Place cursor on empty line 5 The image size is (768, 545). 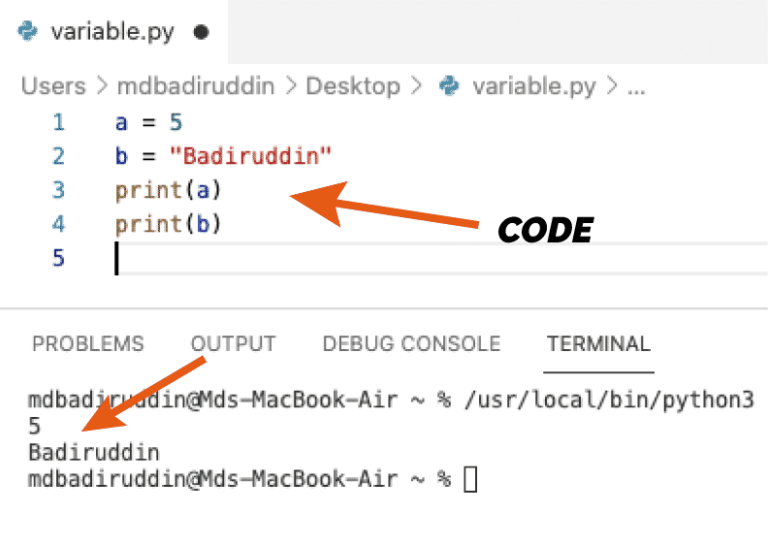tap(441, 258)
